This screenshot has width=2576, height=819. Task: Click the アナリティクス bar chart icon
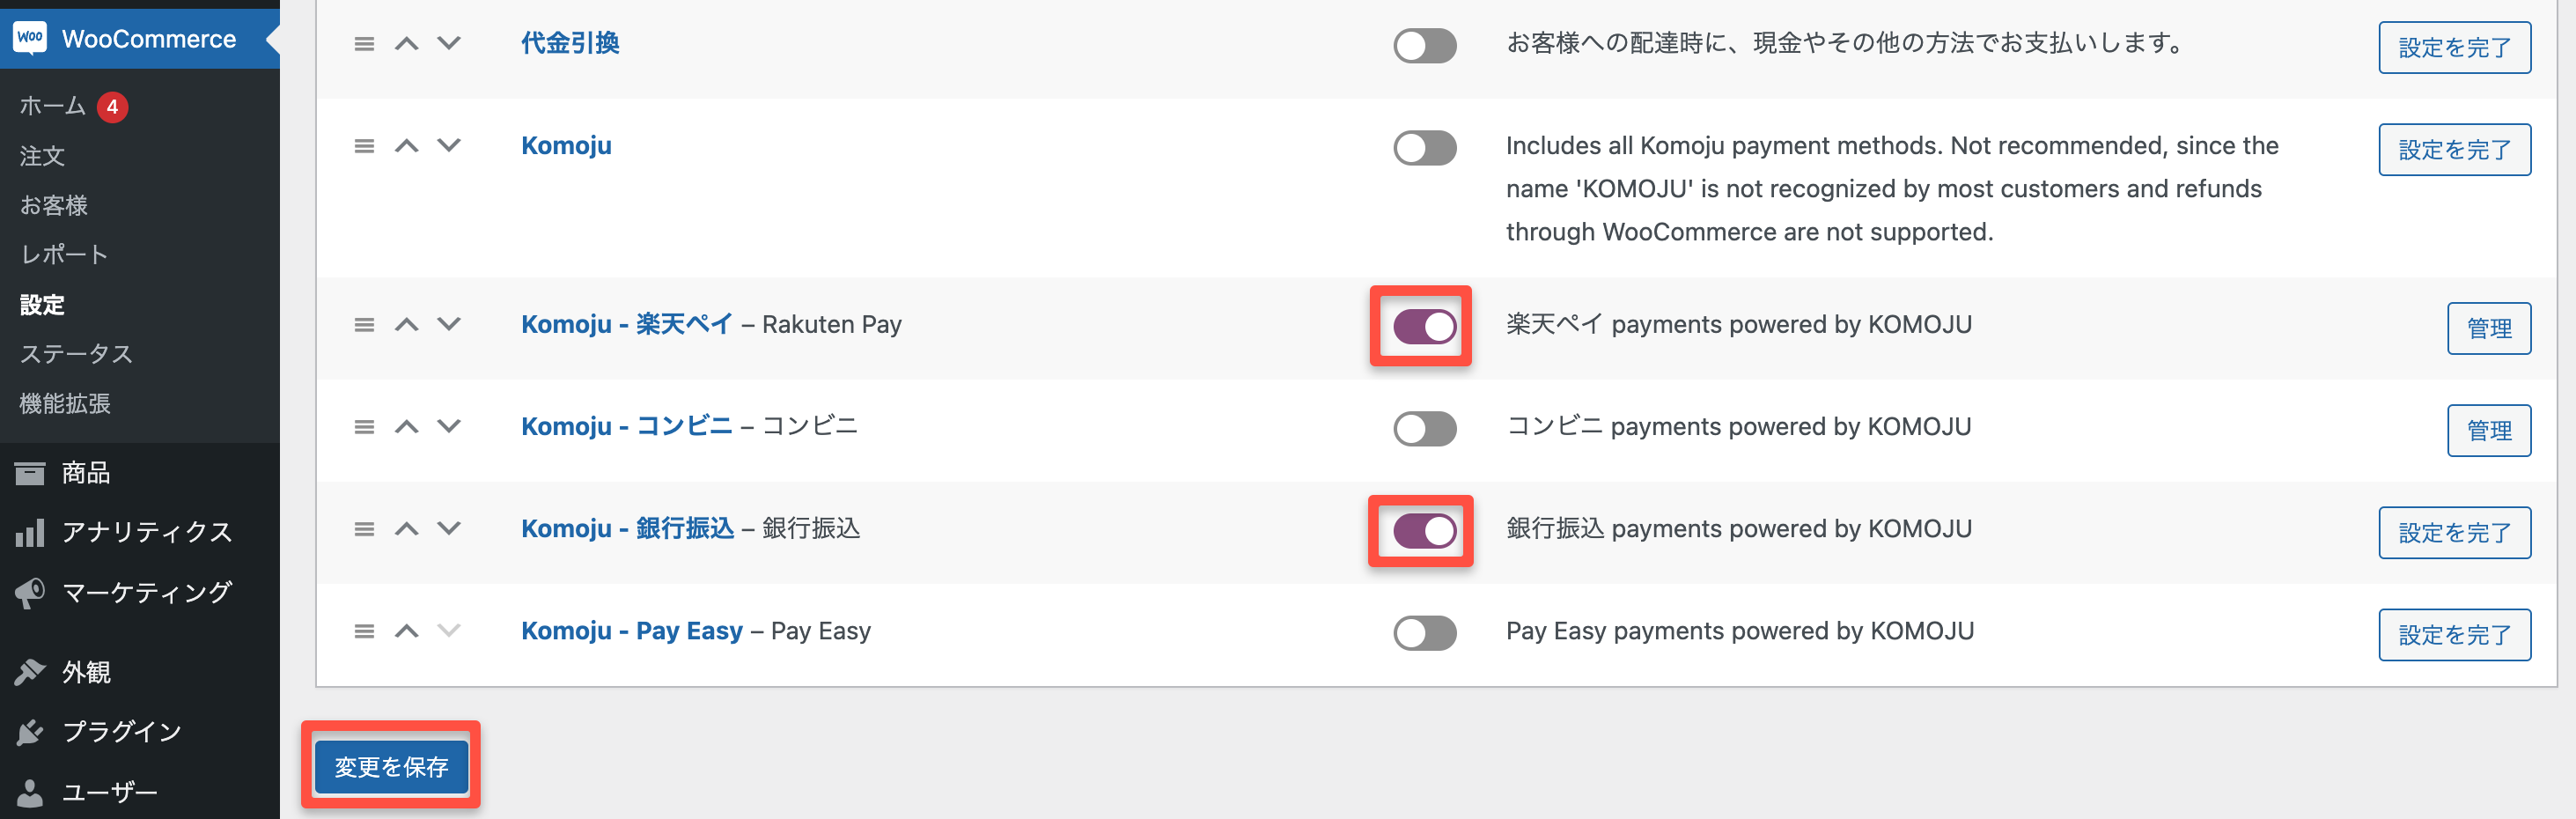coord(30,532)
